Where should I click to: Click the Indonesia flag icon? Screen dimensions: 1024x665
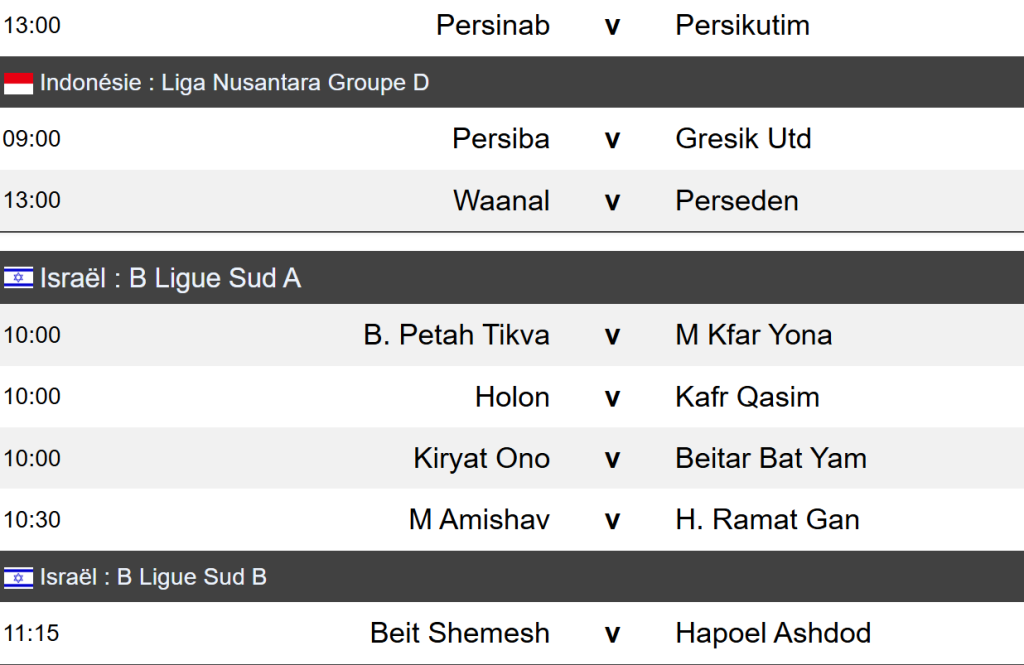[x=18, y=83]
